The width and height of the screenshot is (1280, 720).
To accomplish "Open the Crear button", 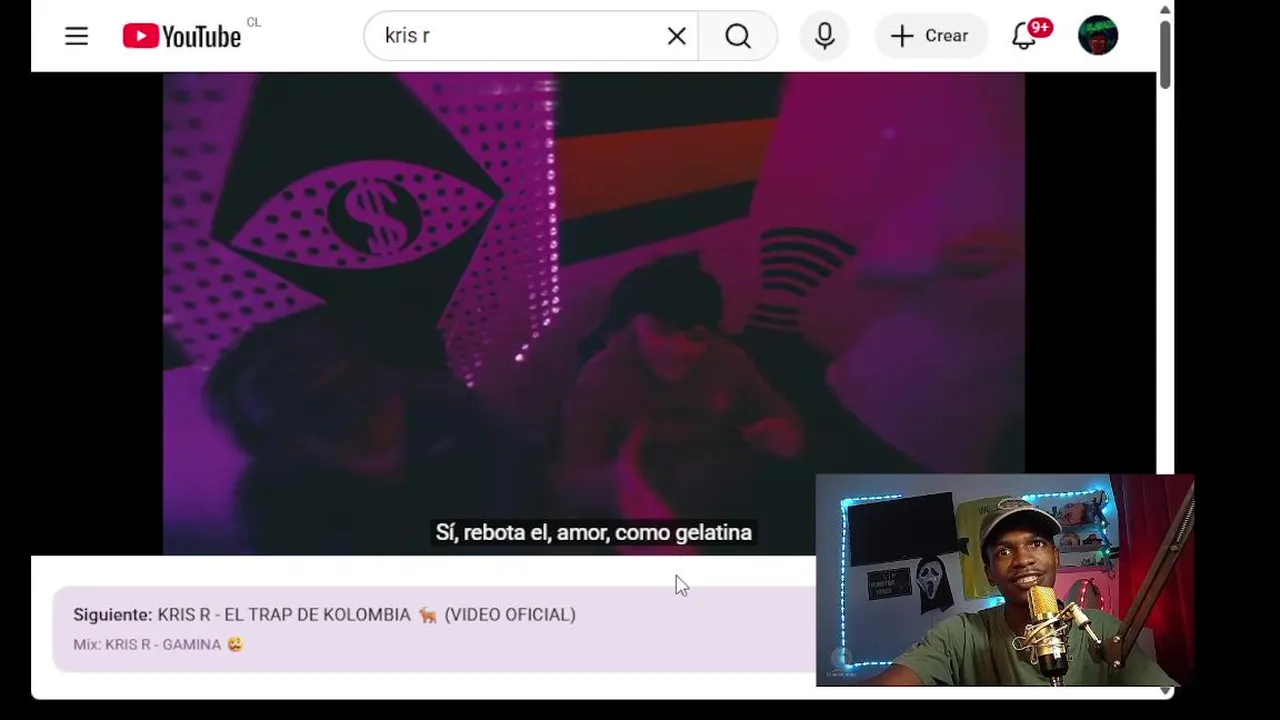I will click(x=929, y=36).
